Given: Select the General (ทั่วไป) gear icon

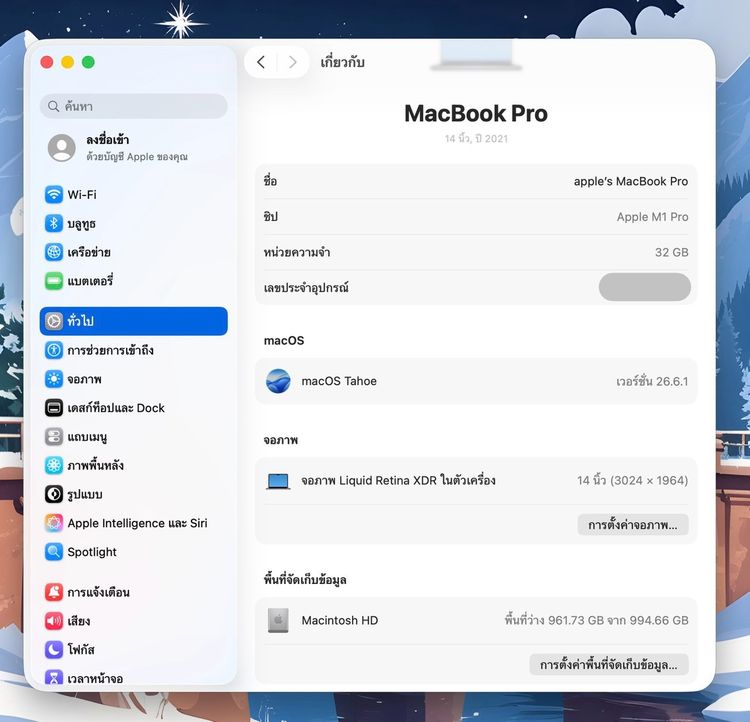Looking at the screenshot, I should tap(54, 321).
